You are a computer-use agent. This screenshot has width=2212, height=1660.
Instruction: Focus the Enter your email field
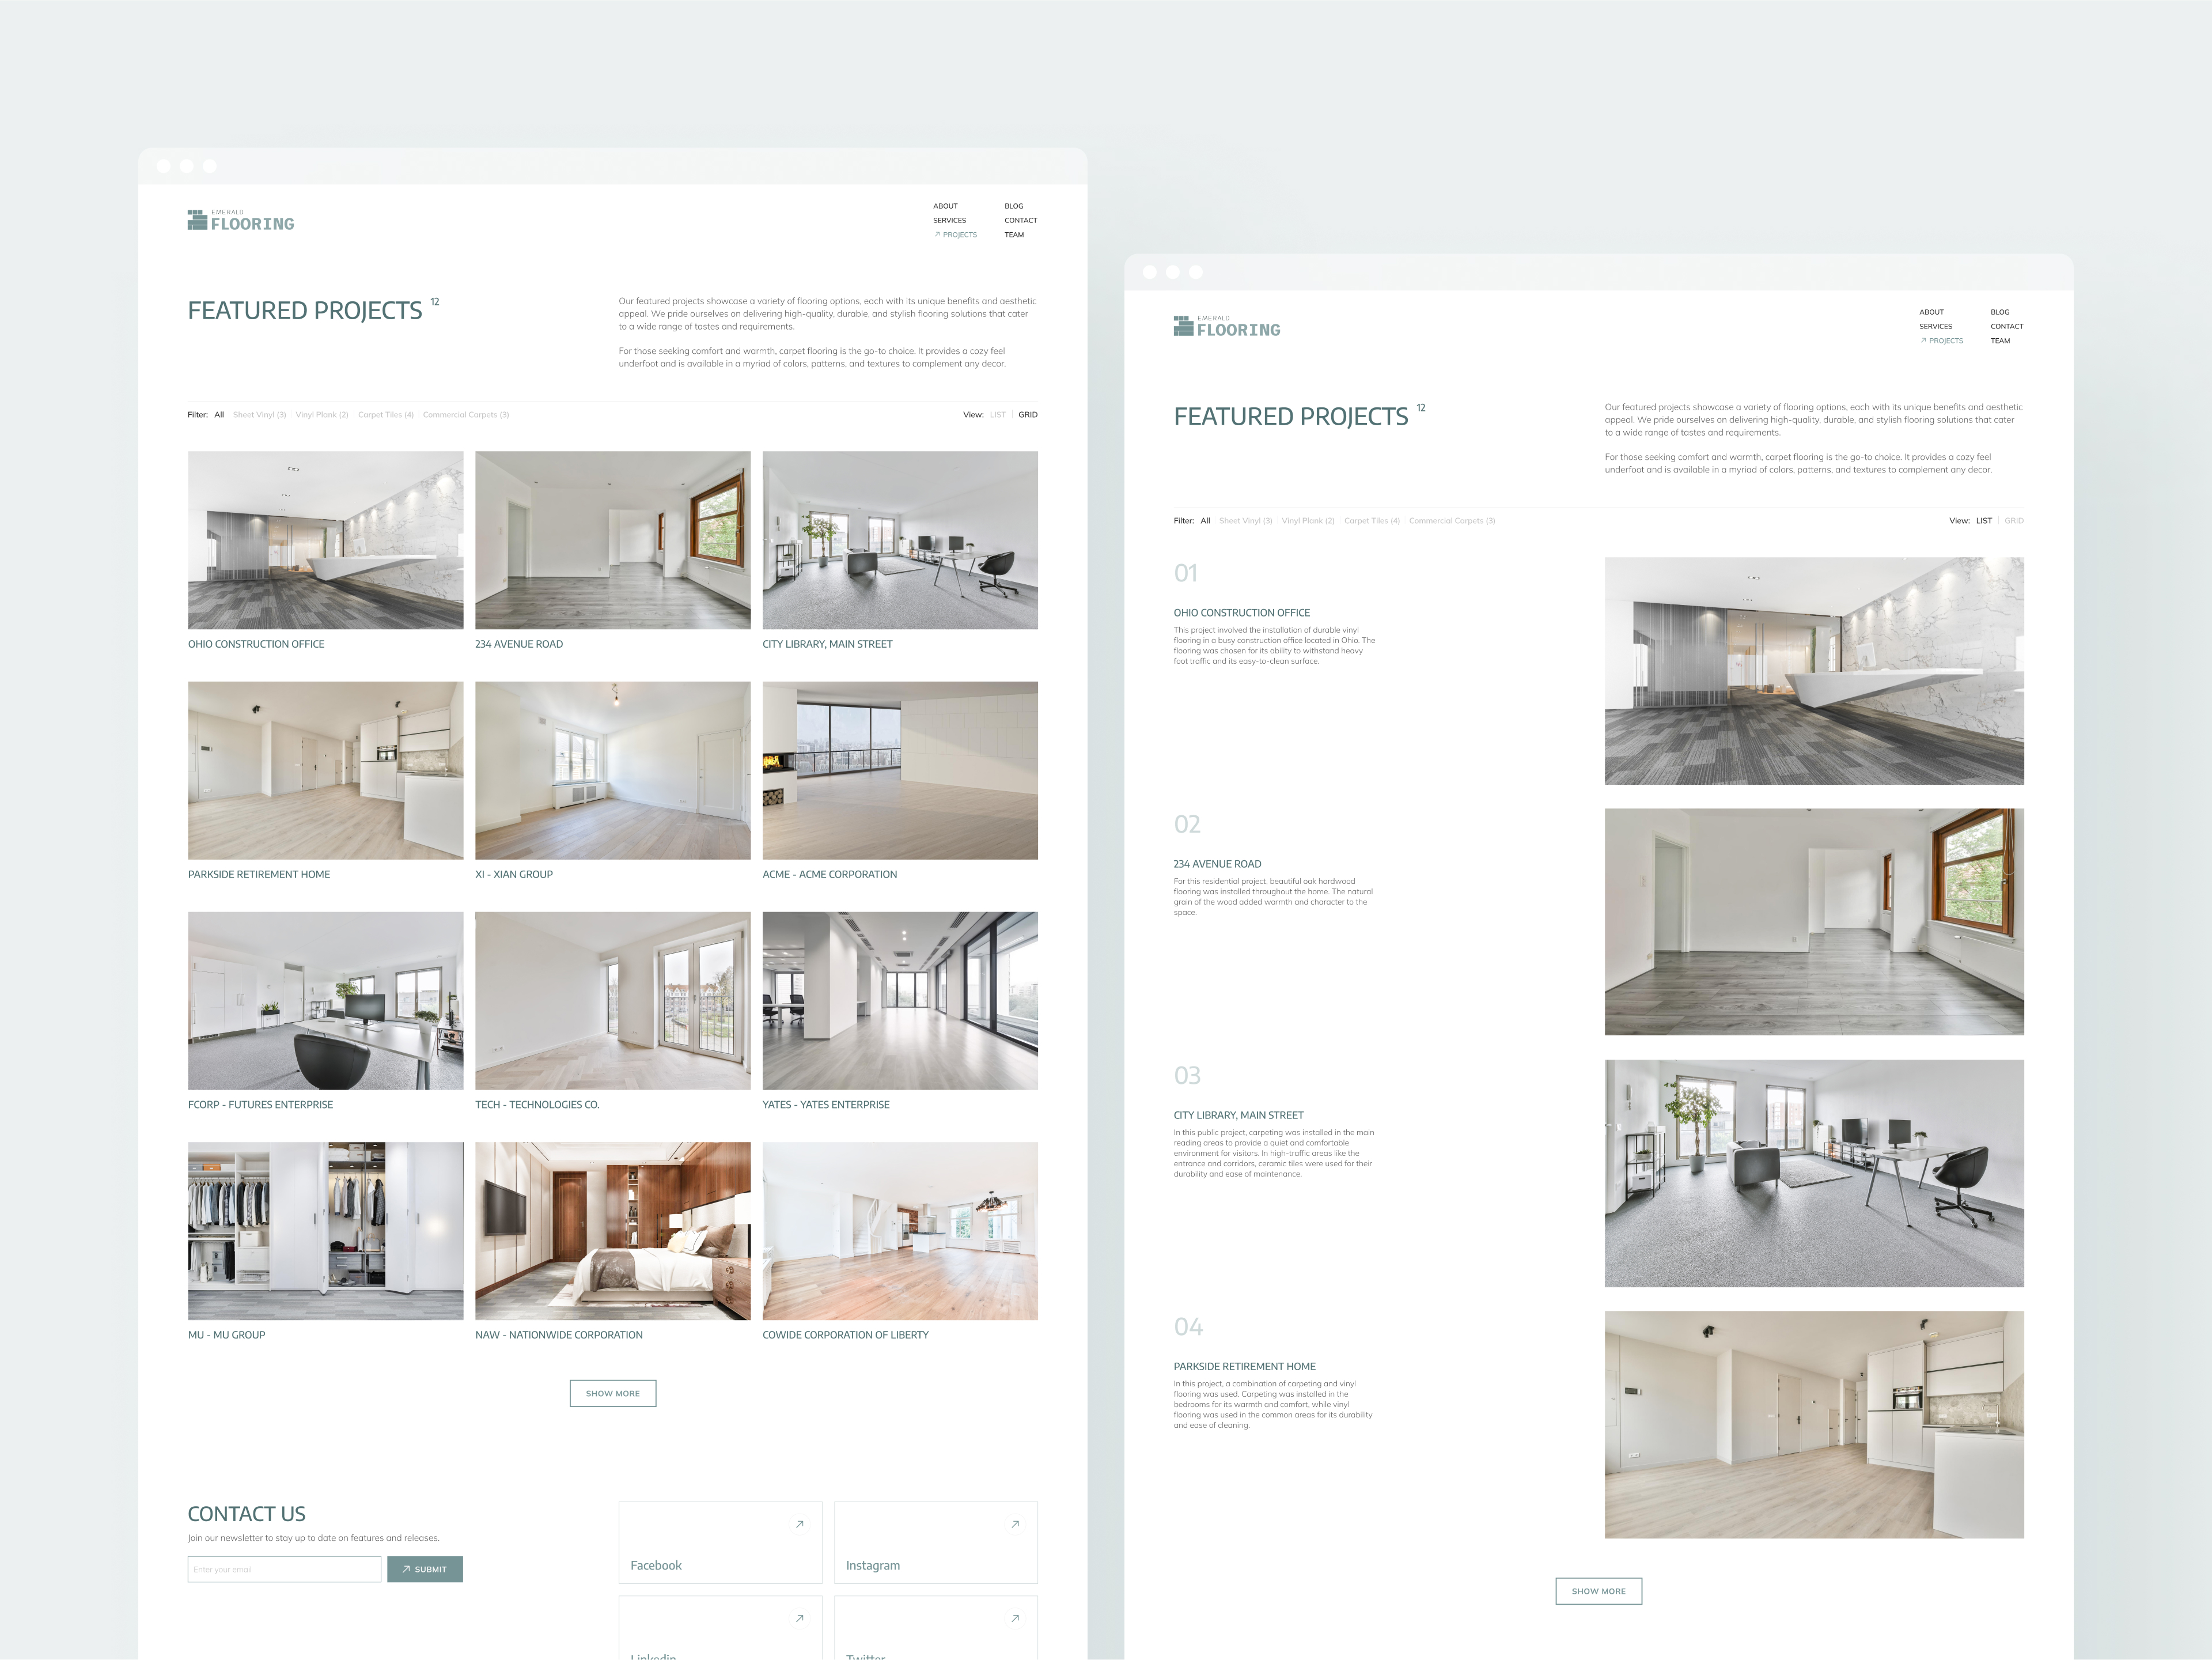[x=284, y=1569]
